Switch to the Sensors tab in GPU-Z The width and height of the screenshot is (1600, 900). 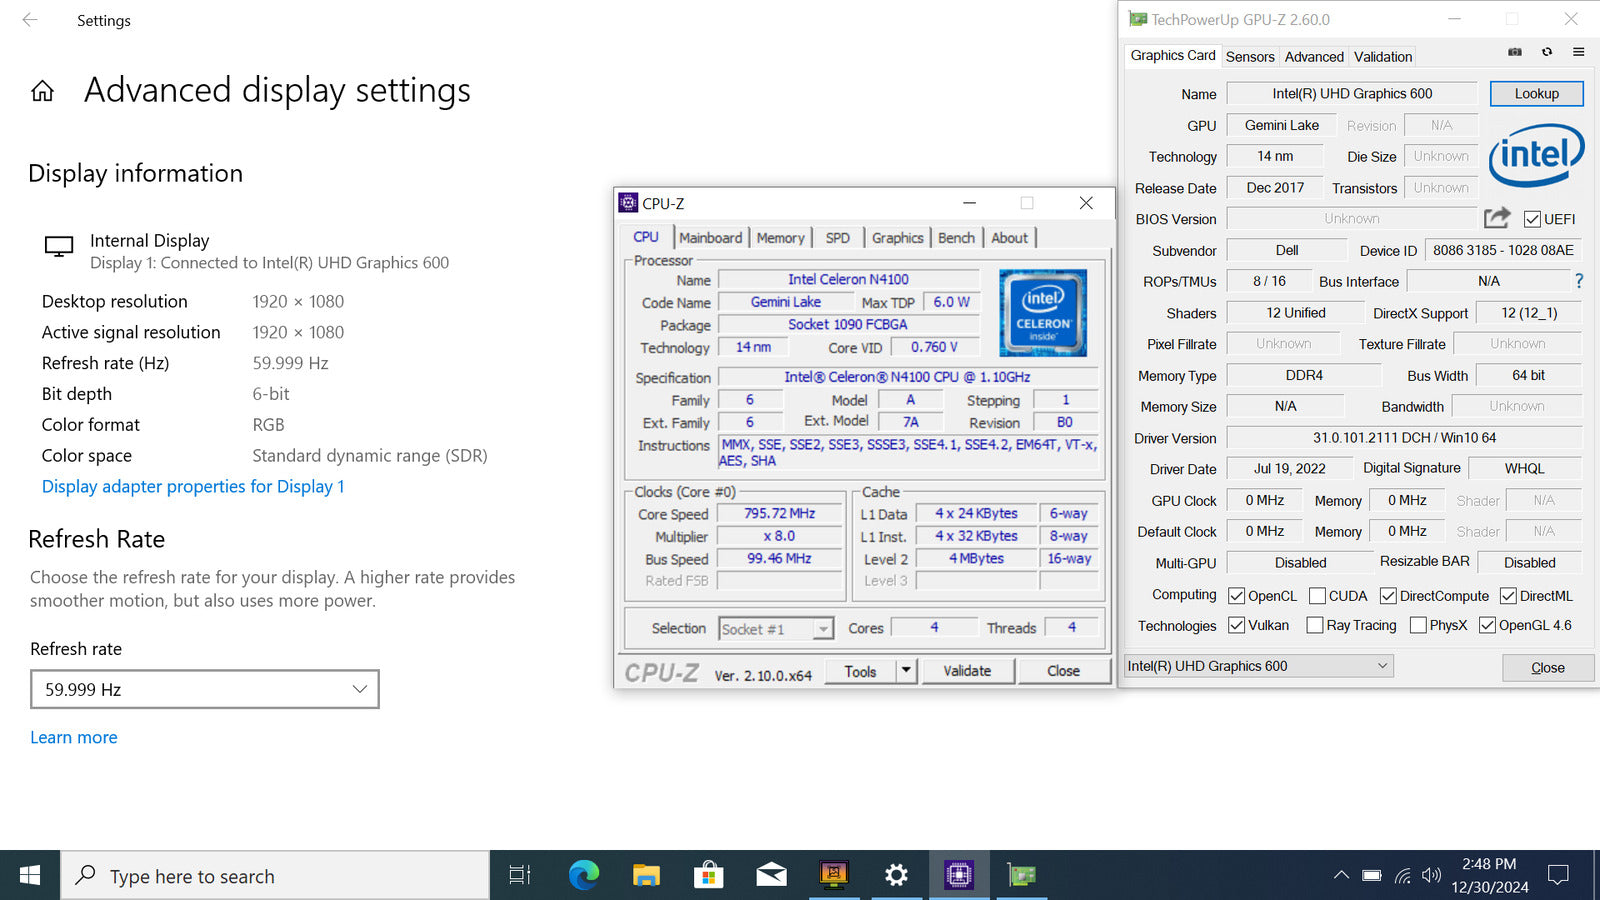[1250, 57]
